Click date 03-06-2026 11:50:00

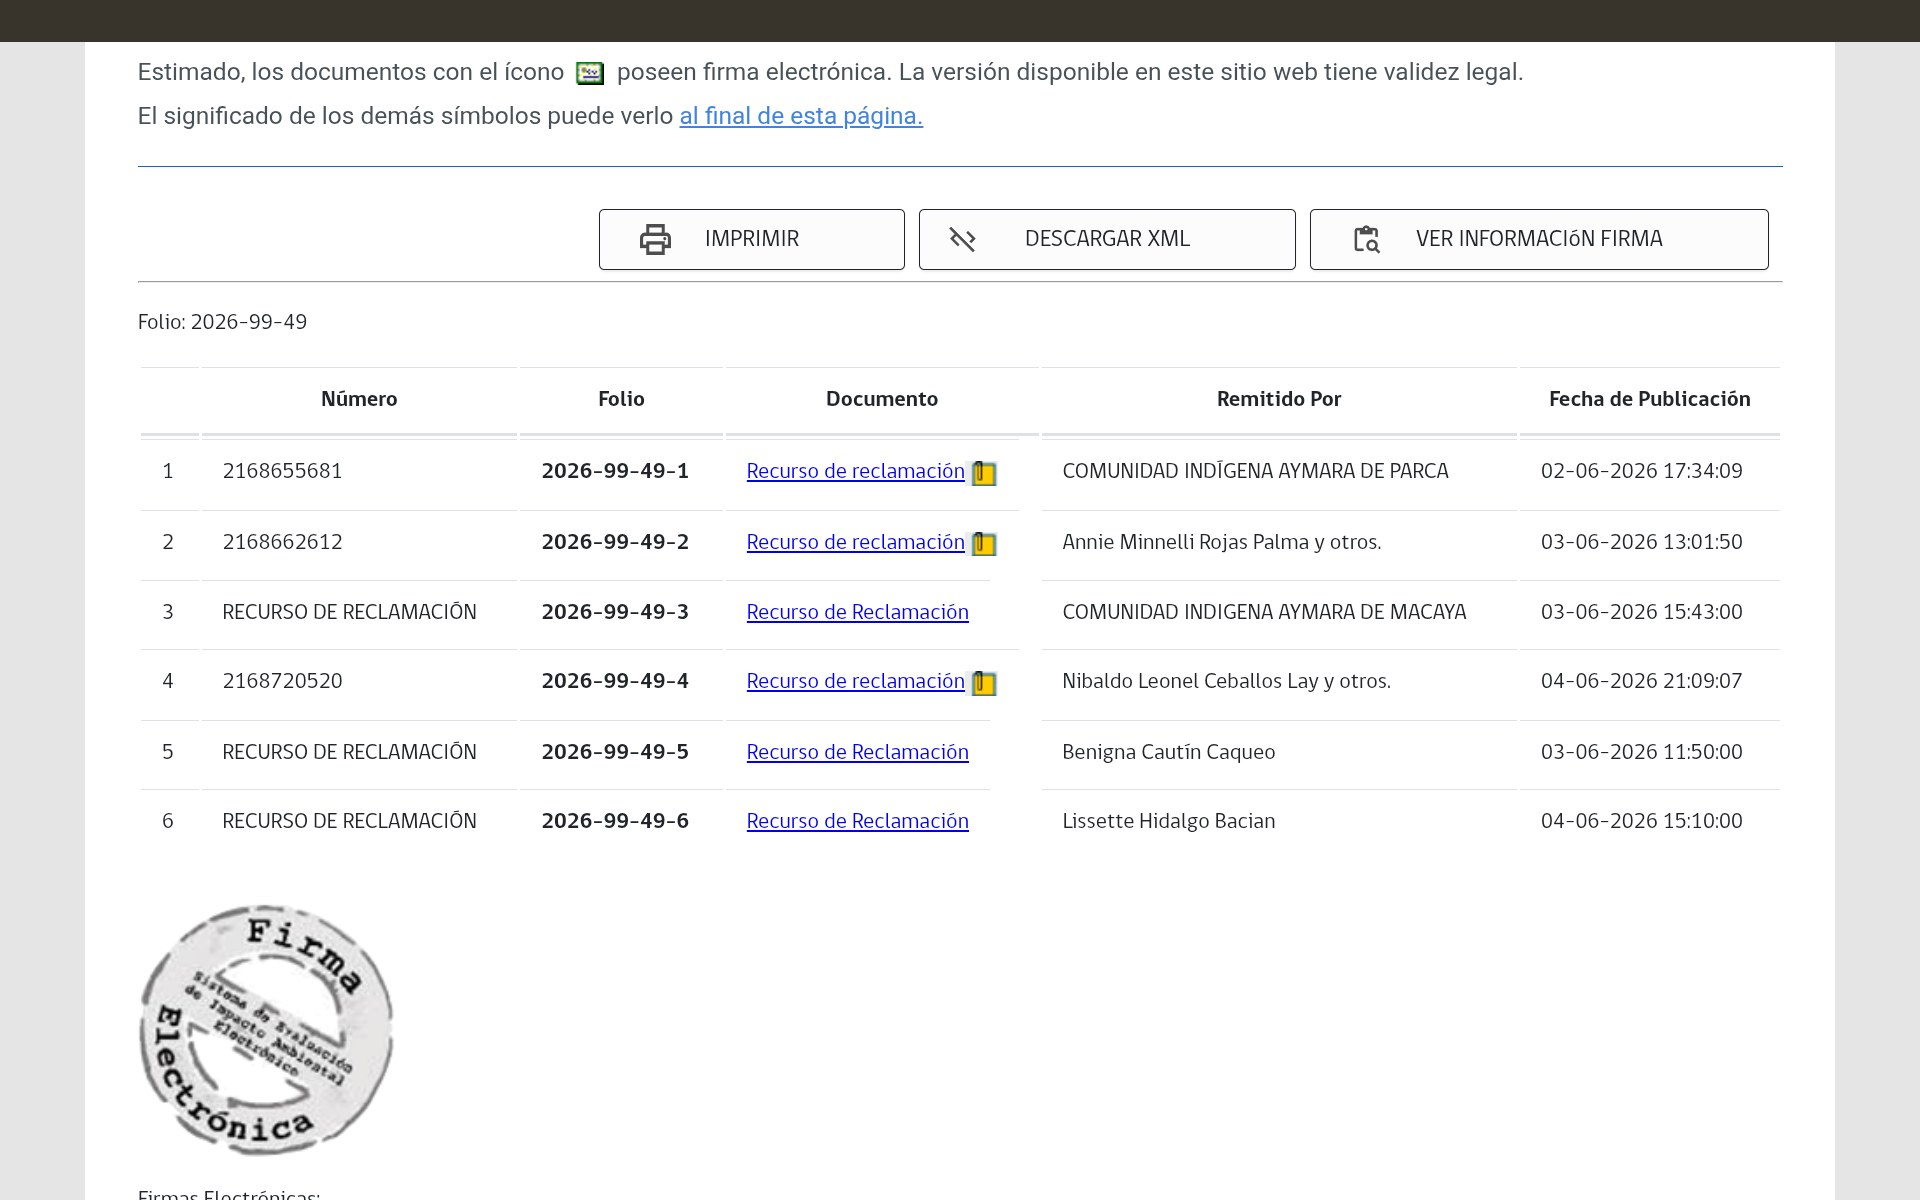pyautogui.click(x=1642, y=752)
